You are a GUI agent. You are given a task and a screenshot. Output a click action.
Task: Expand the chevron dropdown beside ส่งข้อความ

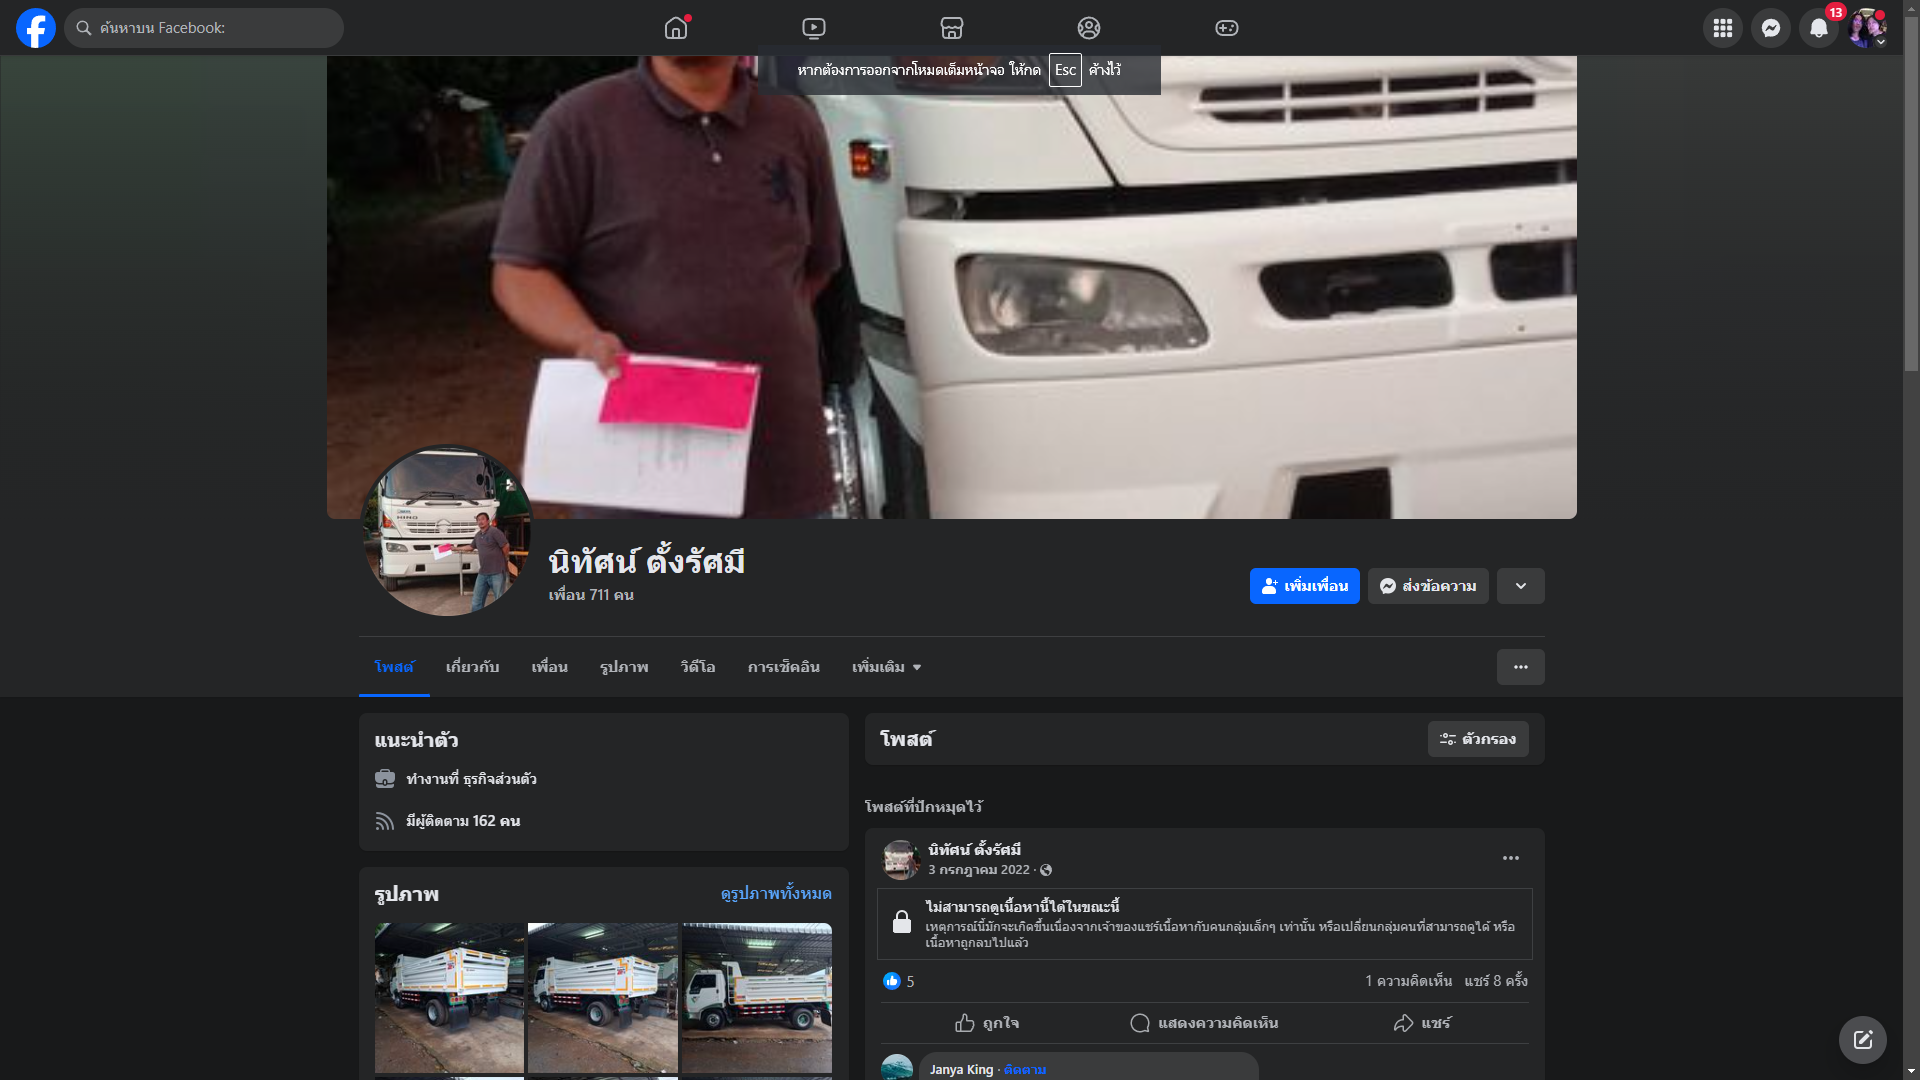pyautogui.click(x=1520, y=586)
